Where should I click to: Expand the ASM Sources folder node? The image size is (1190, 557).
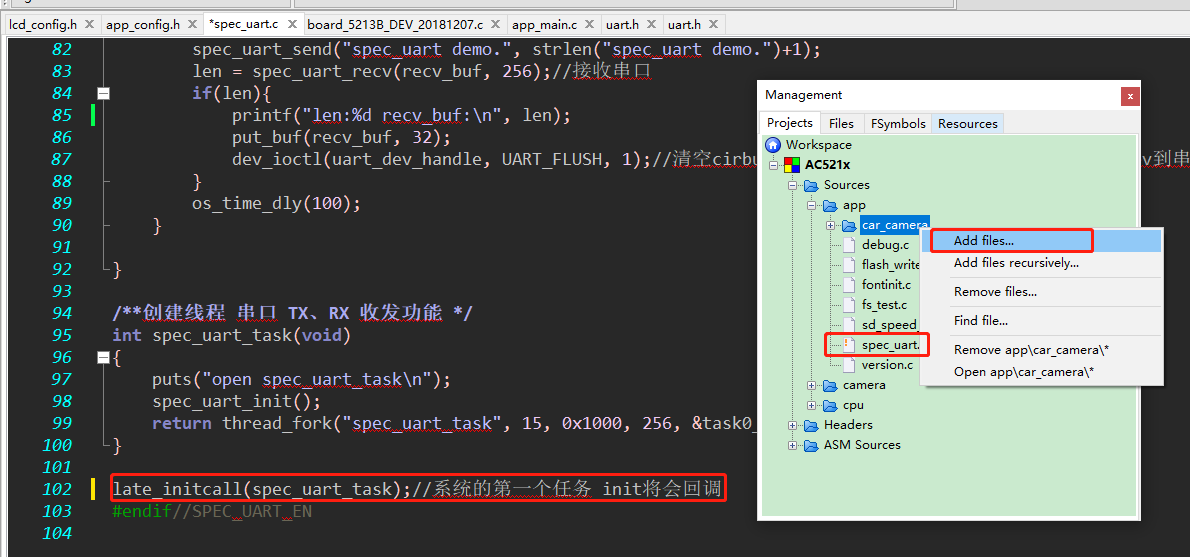792,445
